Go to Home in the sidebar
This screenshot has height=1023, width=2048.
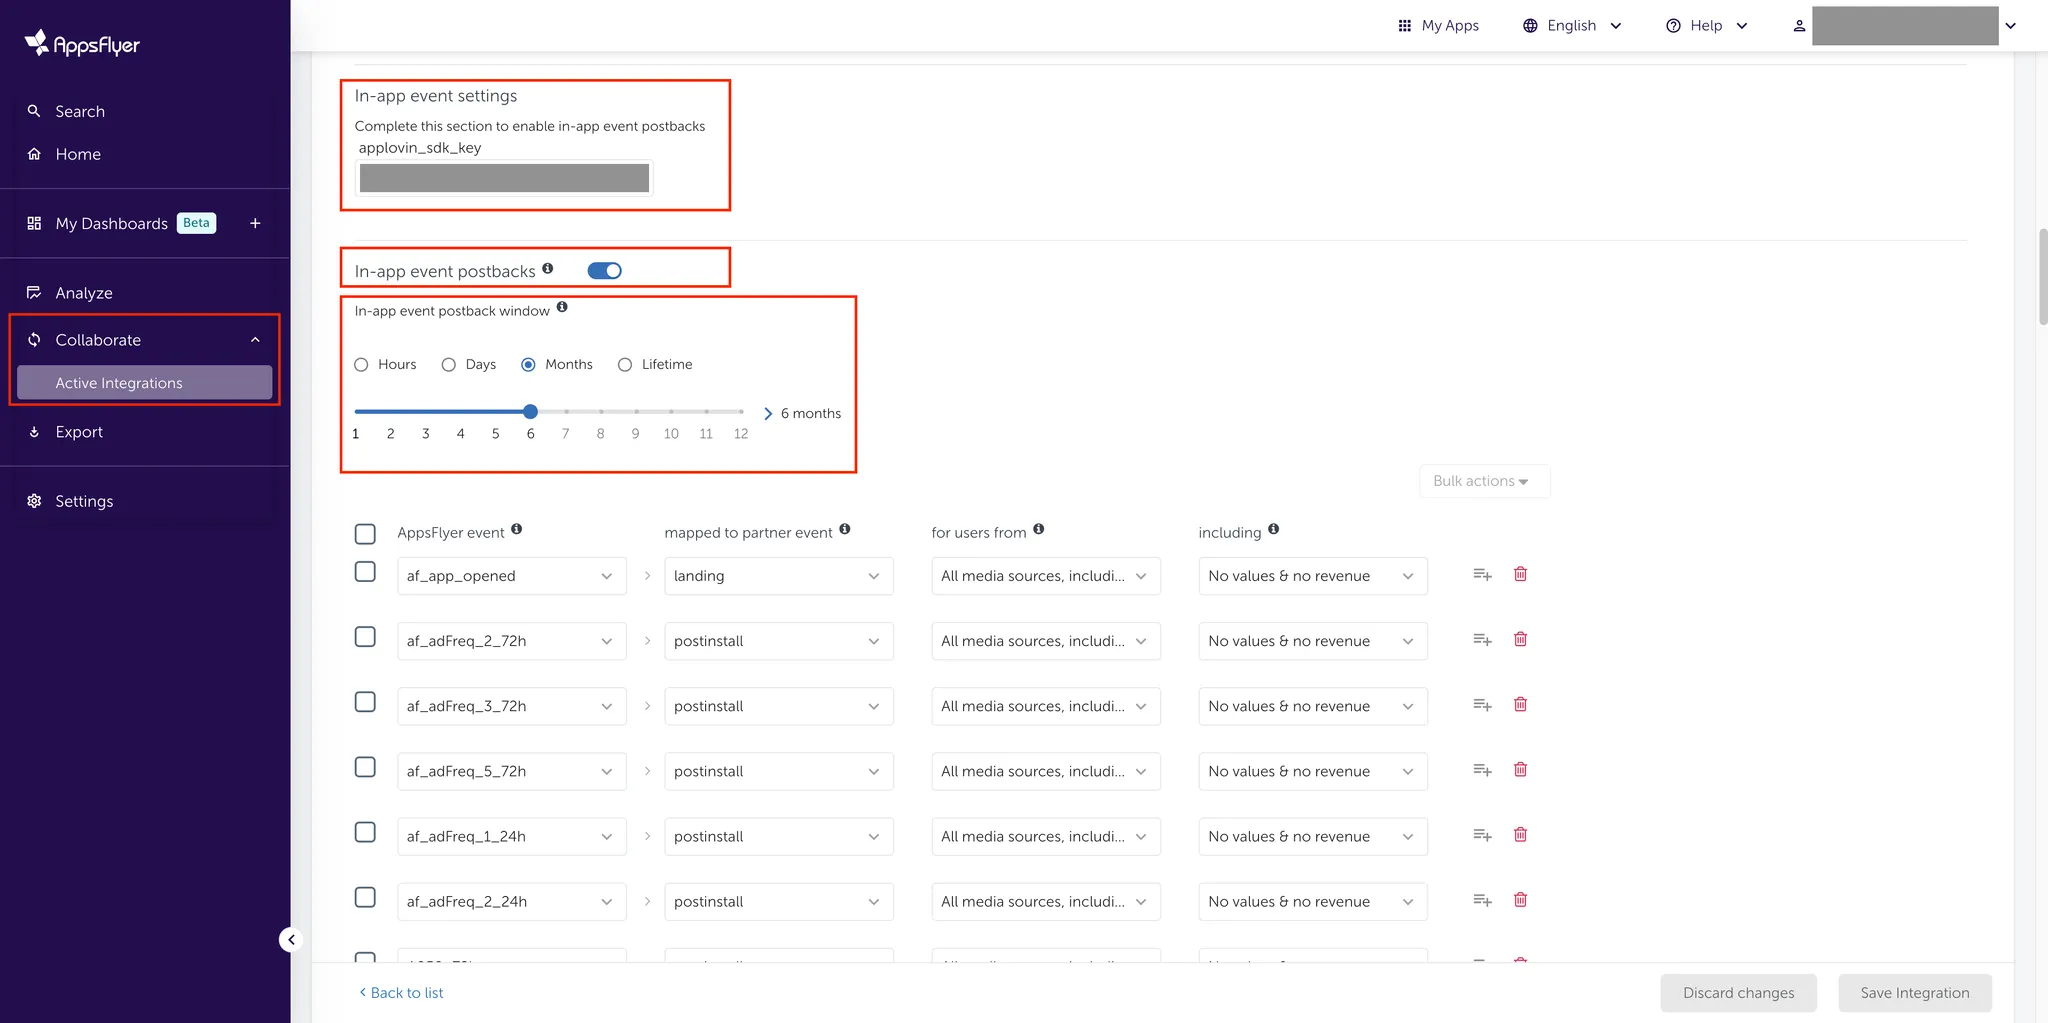tap(78, 154)
